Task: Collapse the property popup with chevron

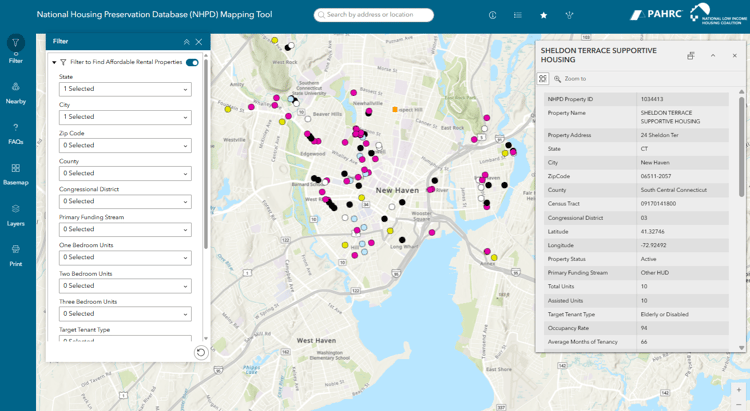Action: pos(713,56)
